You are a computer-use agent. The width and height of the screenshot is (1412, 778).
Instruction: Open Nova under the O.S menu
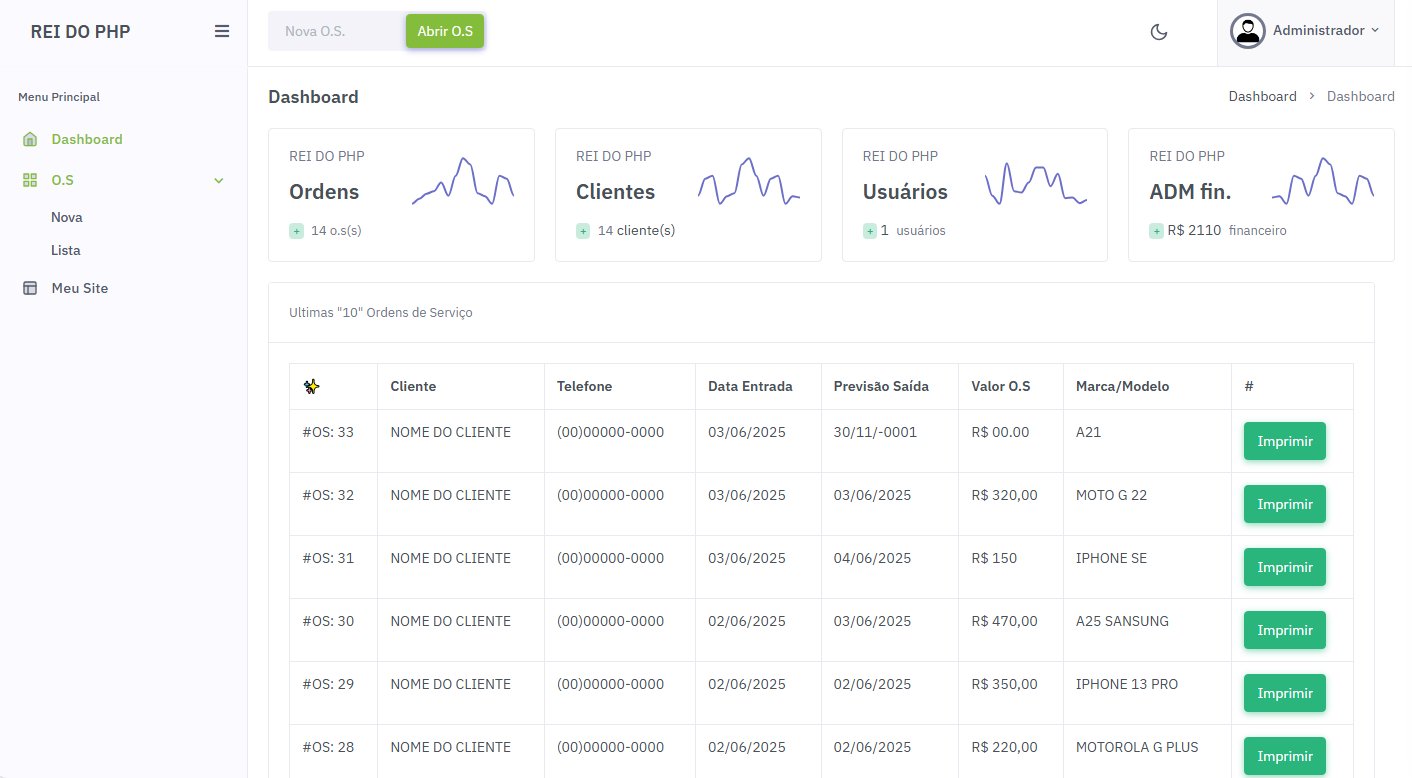click(x=67, y=217)
